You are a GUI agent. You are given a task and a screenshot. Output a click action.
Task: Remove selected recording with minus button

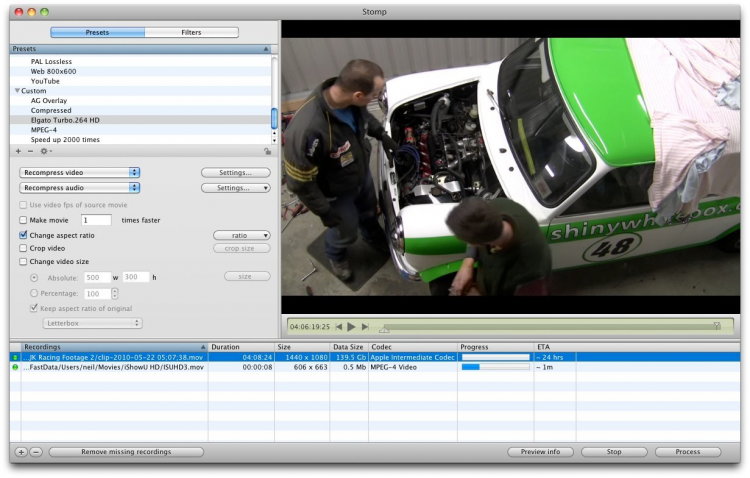35,452
